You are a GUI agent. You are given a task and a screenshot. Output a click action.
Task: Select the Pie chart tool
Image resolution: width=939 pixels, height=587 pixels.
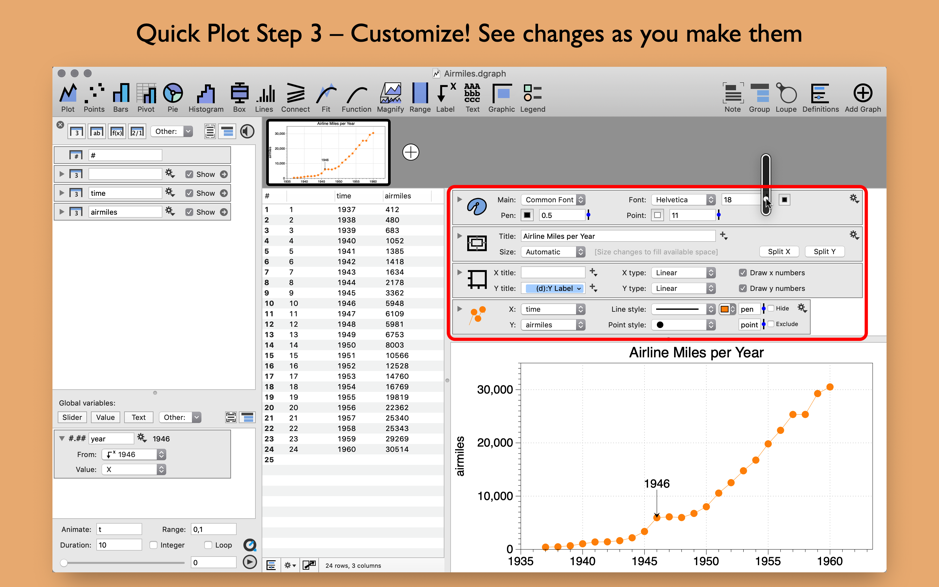coord(175,90)
